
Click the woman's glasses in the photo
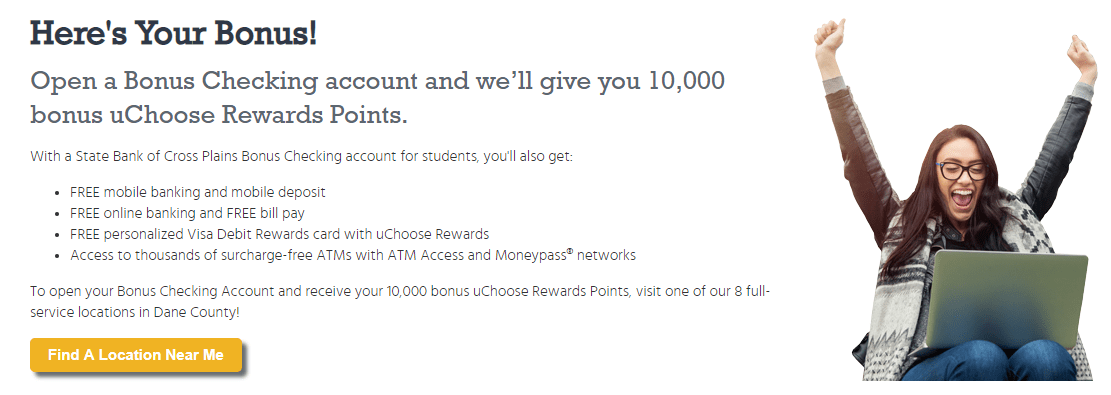961,170
